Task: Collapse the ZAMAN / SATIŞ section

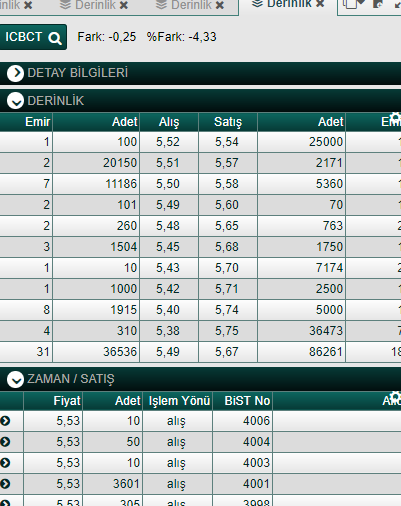Action: click(15, 379)
